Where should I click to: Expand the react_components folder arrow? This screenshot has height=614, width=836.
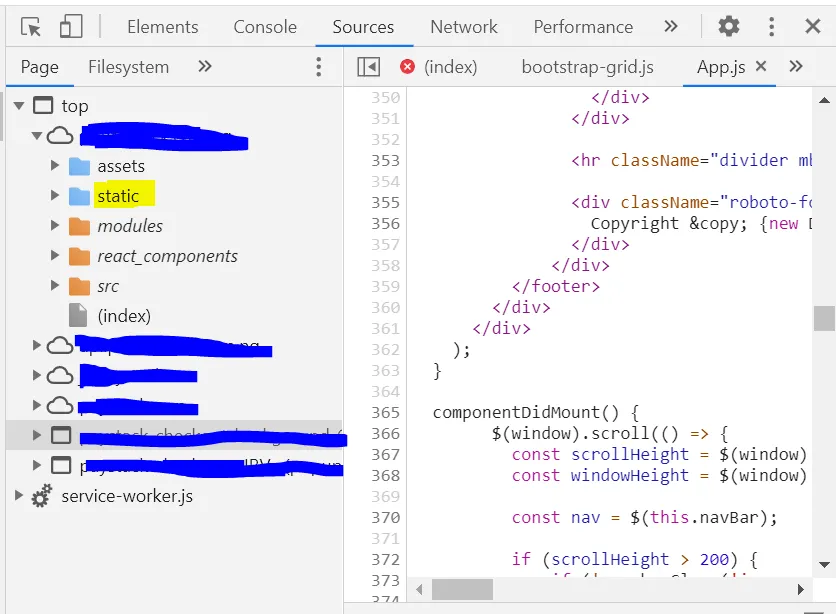coord(54,255)
